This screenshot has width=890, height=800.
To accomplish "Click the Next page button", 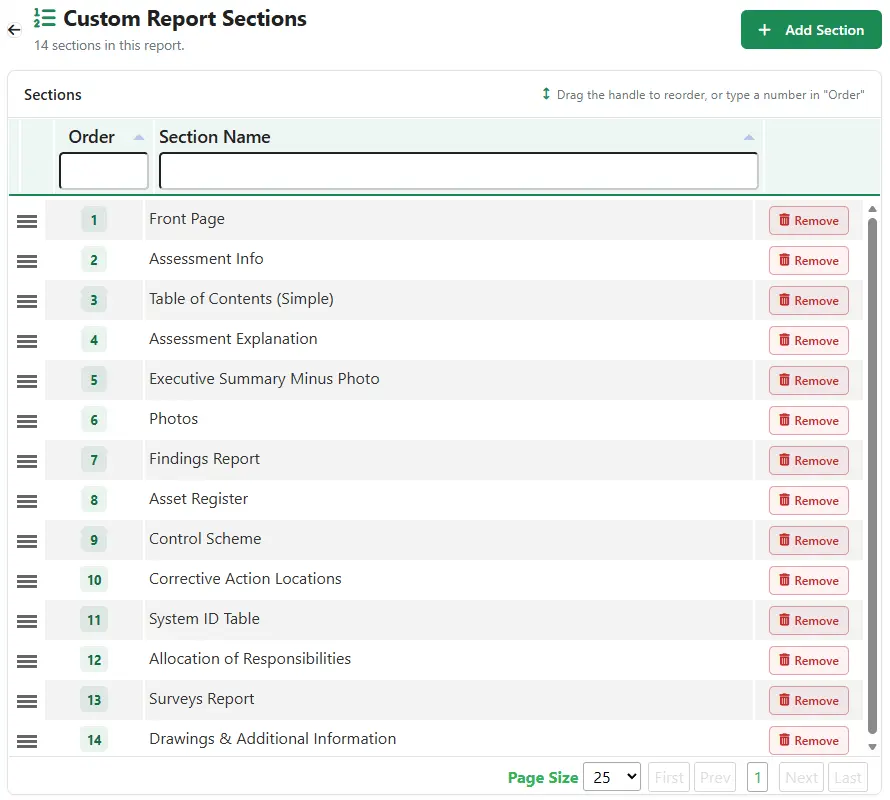I will pos(801,777).
